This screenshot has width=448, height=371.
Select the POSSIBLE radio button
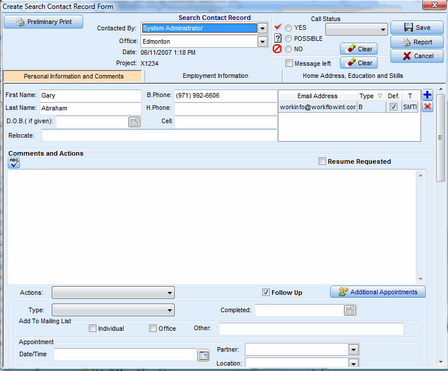pos(288,39)
